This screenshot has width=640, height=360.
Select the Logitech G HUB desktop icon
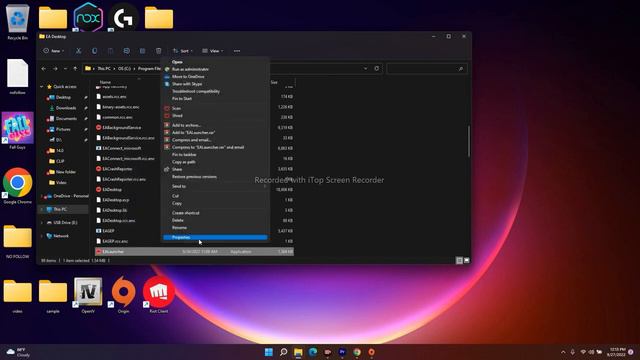[x=123, y=17]
